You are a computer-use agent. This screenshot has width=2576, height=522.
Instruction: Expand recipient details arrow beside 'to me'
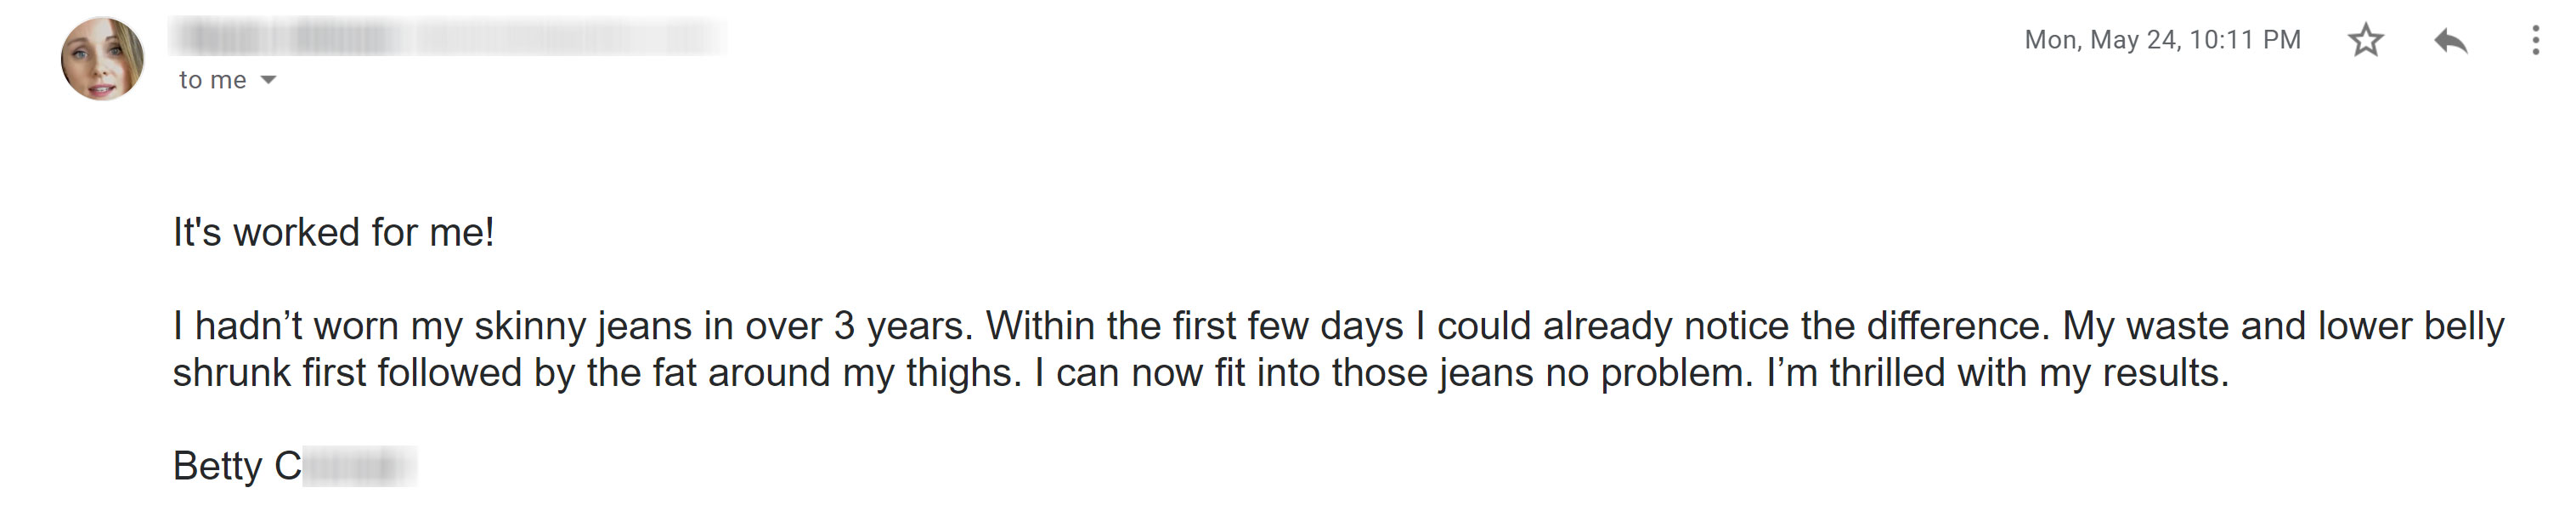268,80
